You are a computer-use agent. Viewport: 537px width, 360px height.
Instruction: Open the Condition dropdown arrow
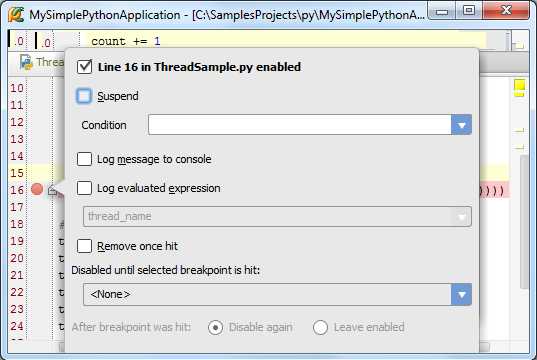pos(461,125)
